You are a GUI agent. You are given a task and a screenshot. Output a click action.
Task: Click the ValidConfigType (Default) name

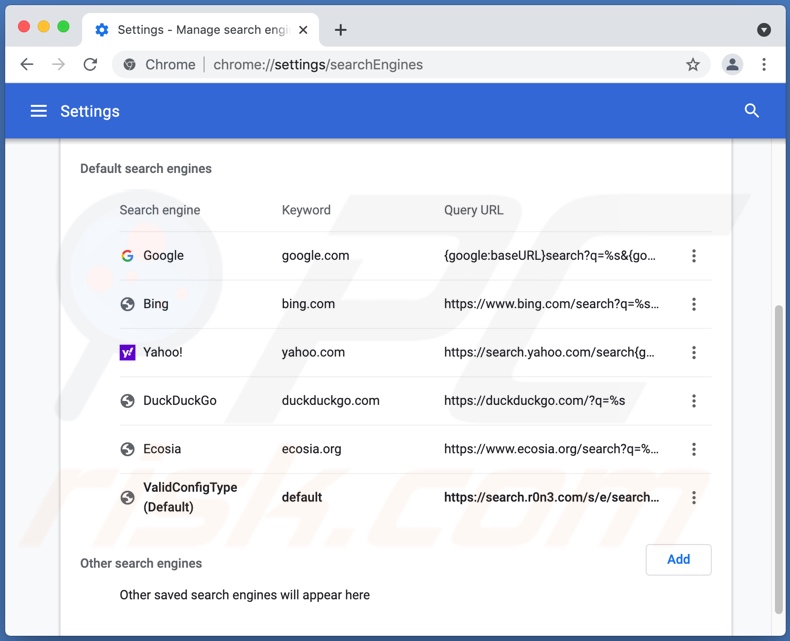tap(190, 497)
